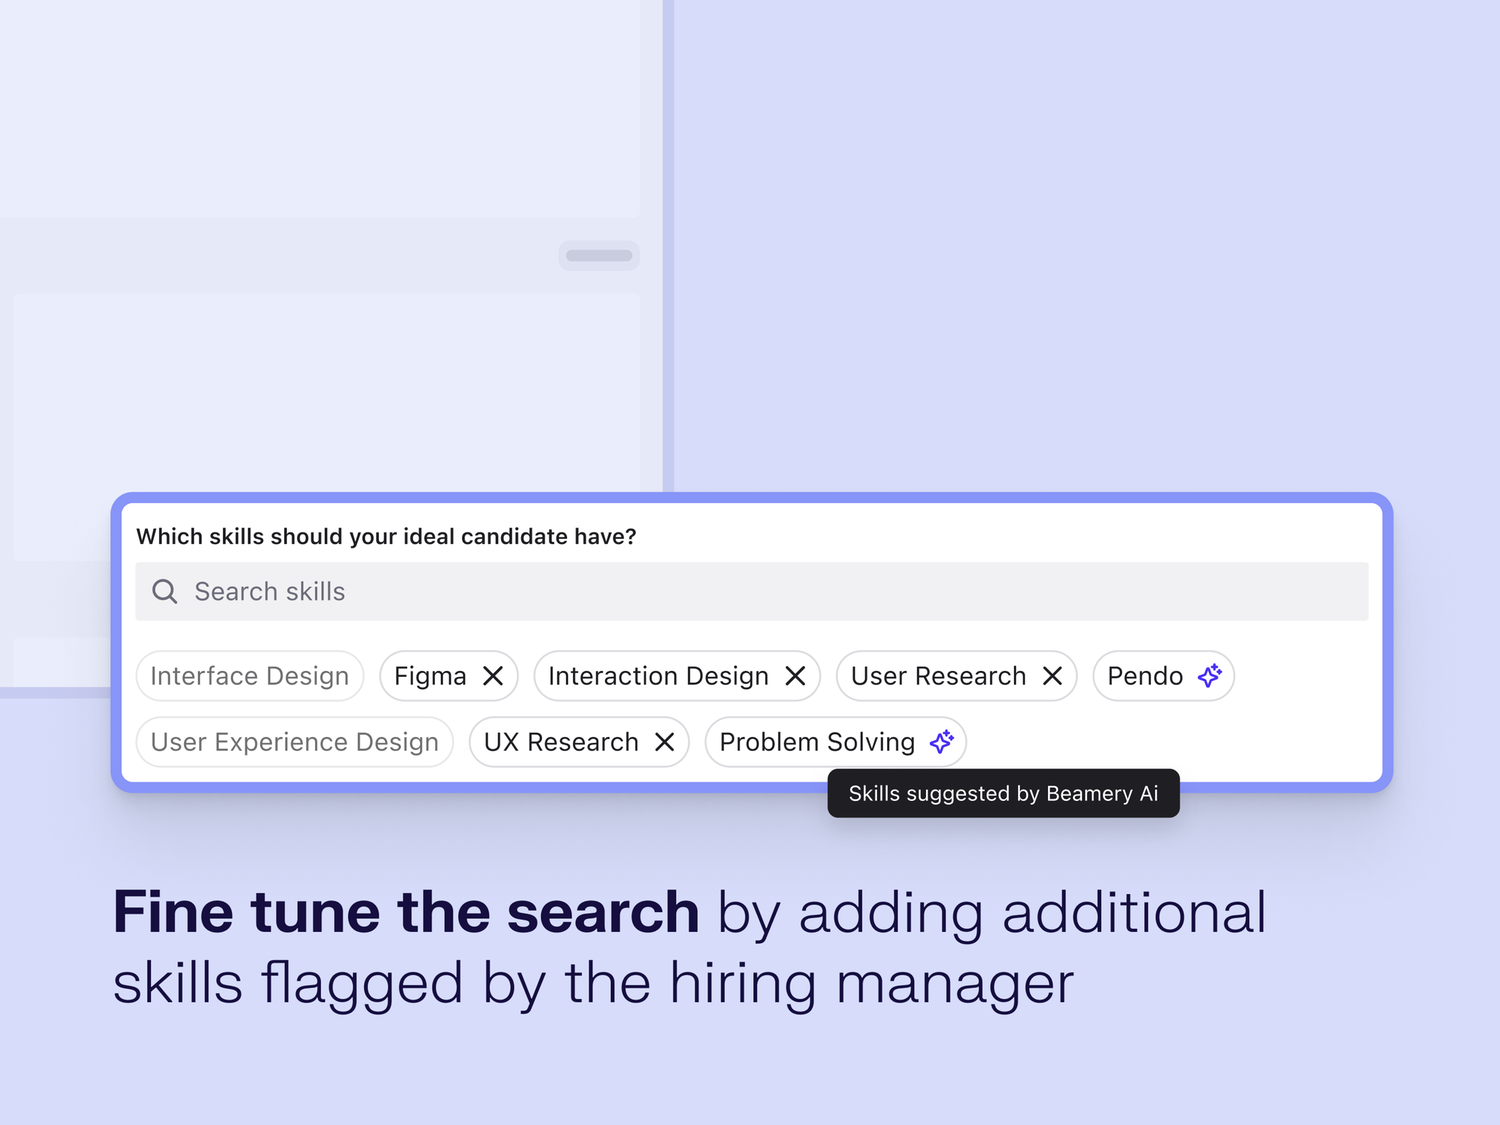Select the User Experience Design skill chip

click(x=294, y=742)
